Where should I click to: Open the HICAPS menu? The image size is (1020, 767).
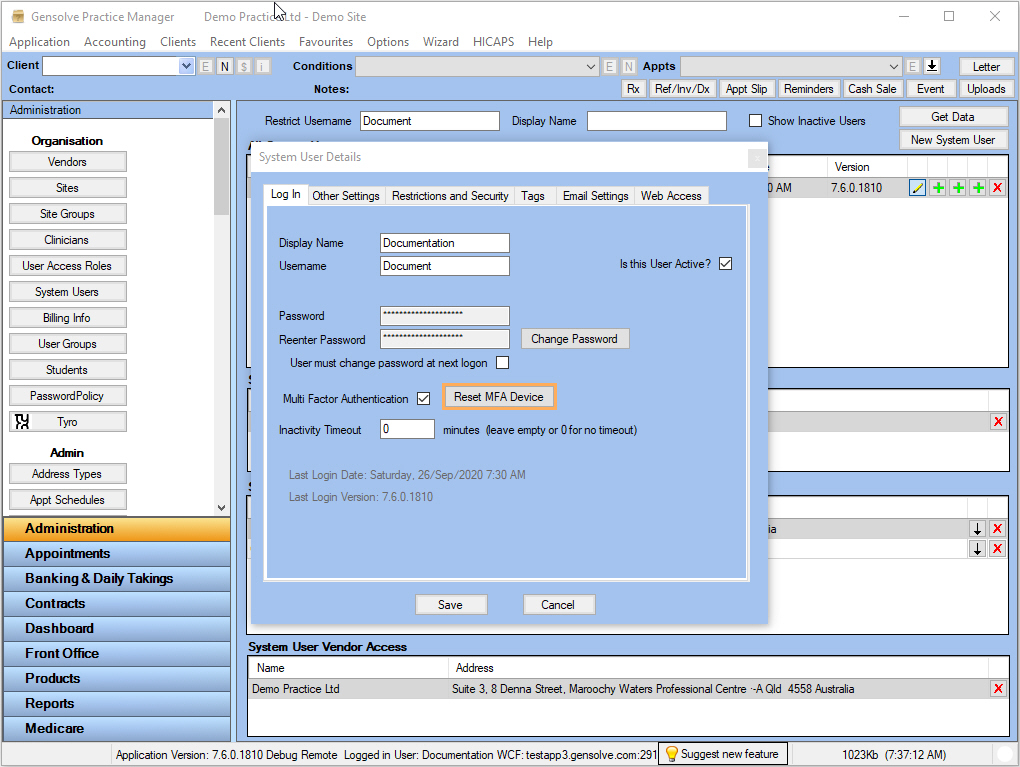pos(492,42)
